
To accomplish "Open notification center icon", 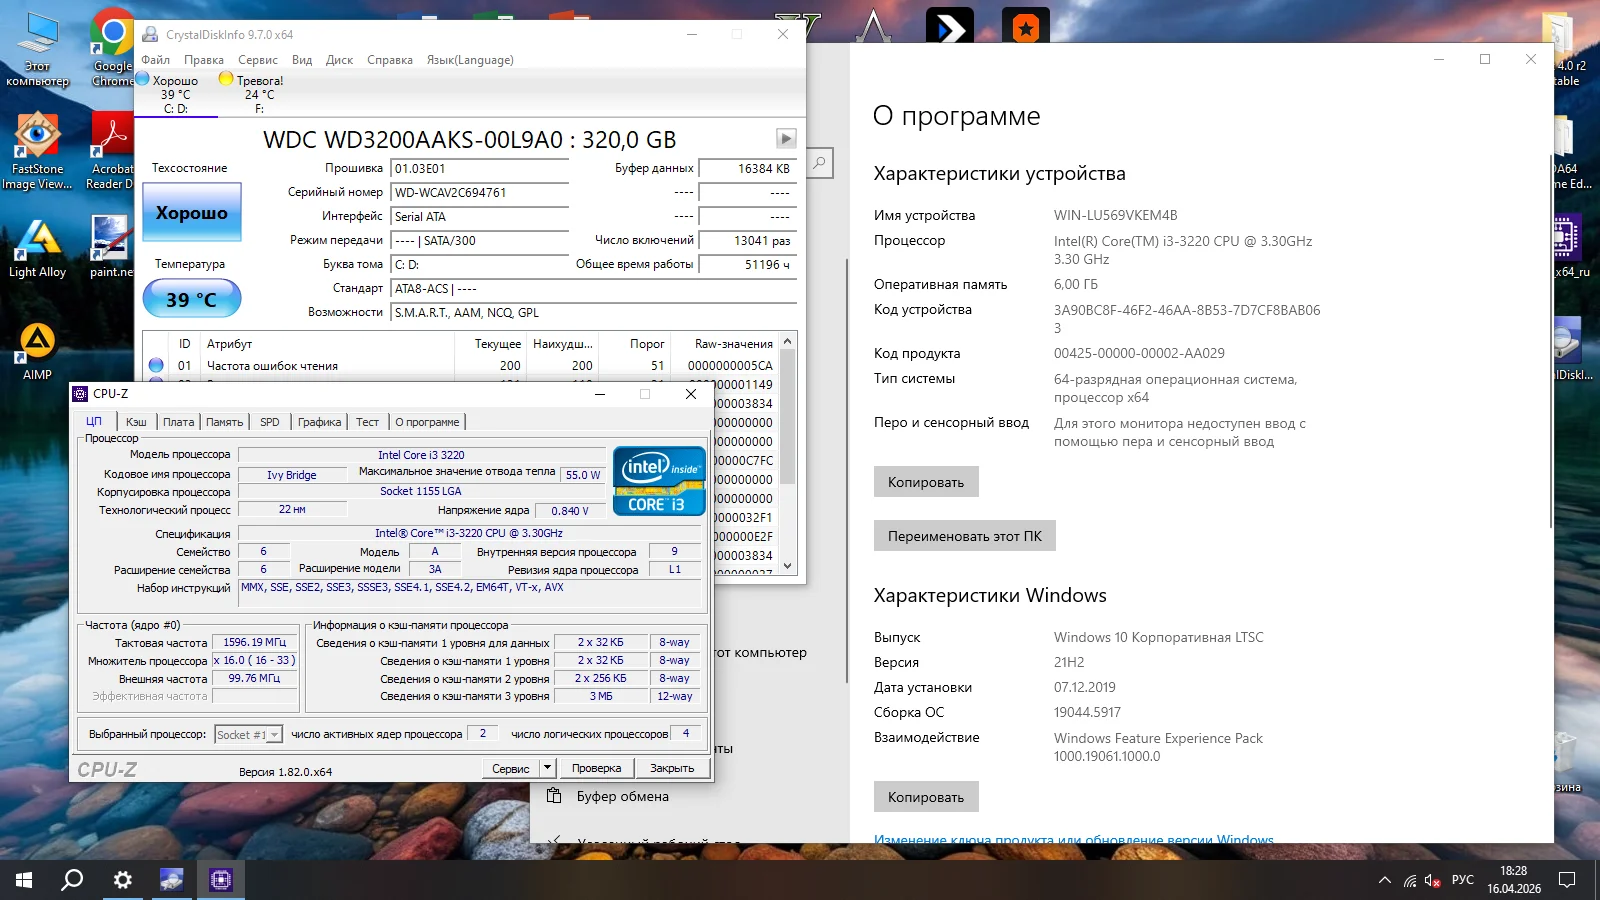I will click(x=1567, y=880).
